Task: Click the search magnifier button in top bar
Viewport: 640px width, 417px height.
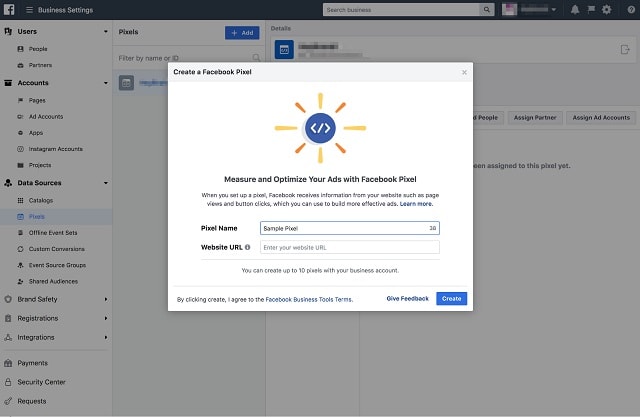Action: click(487, 10)
